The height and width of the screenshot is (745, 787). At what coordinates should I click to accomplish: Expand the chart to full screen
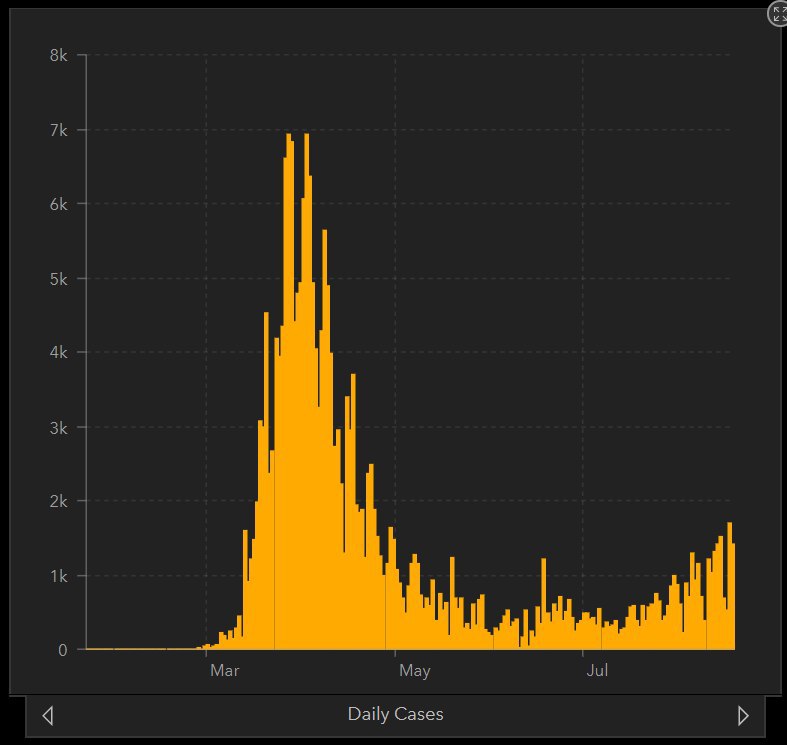[778, 14]
